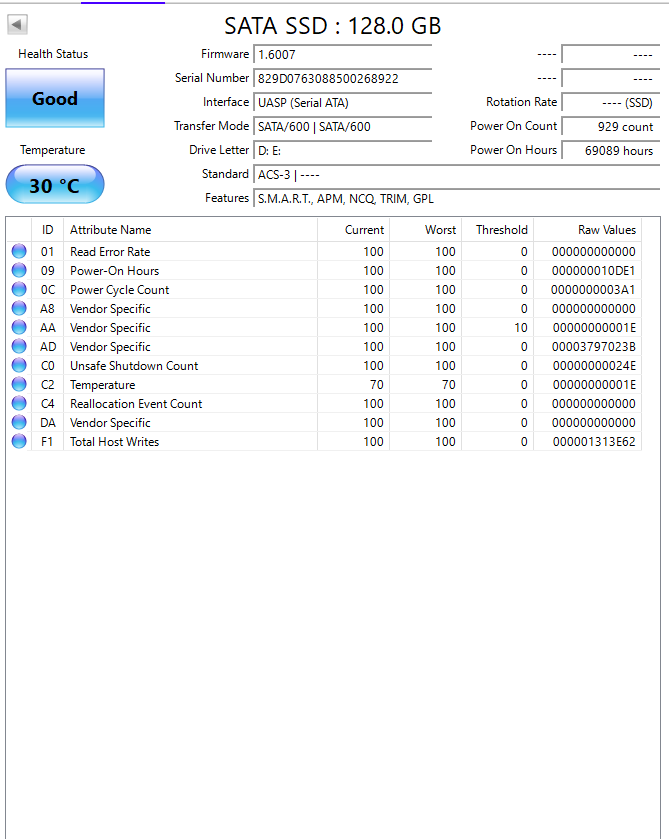The image size is (669, 839).
Task: Click the Drive Letter field D: E:
Action: pyautogui.click(x=343, y=151)
